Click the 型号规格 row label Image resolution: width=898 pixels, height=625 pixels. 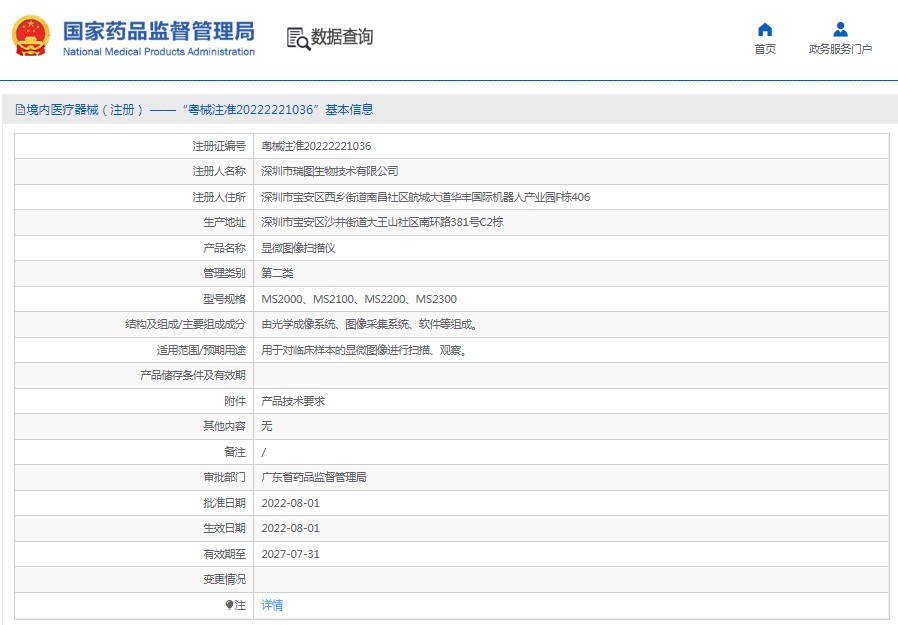point(224,299)
